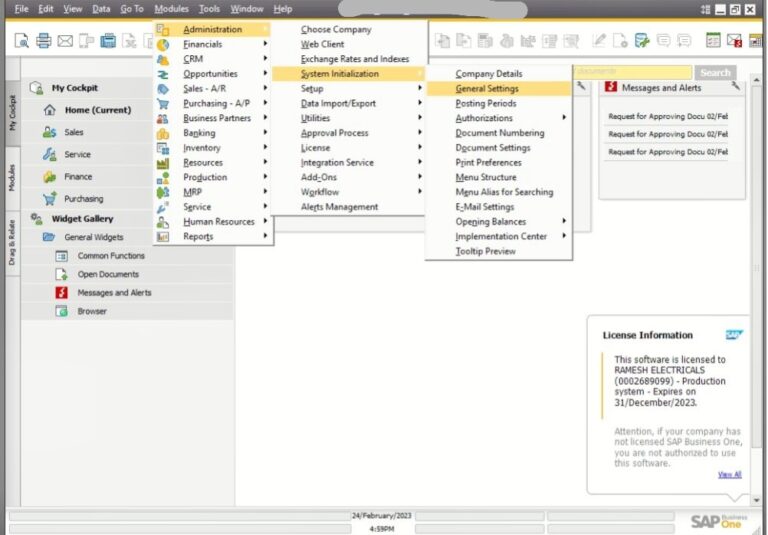
Task: Click the Common Functions widget icon
Action: [x=61, y=256]
